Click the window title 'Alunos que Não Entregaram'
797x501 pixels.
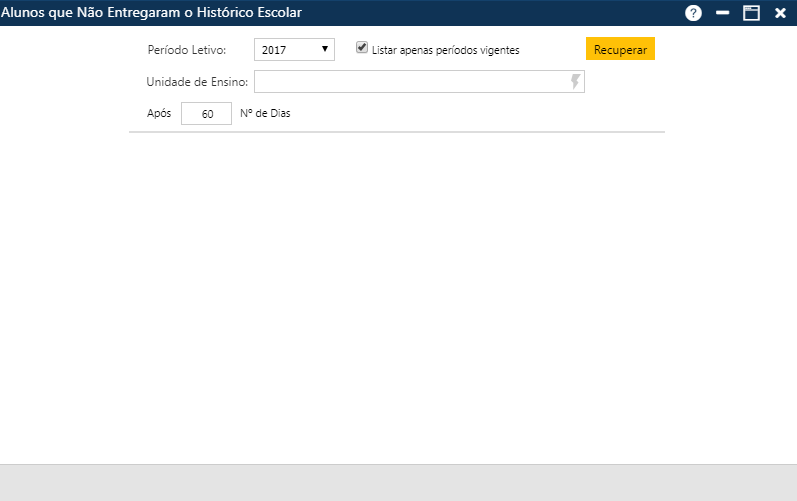[150, 13]
